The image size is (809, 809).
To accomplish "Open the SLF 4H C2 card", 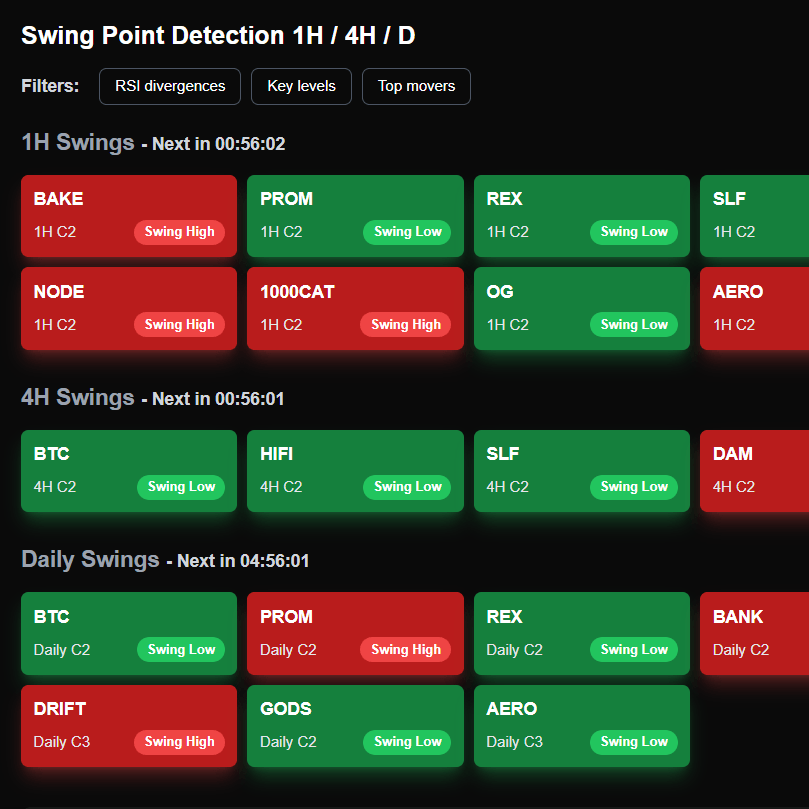I will 581,471.
